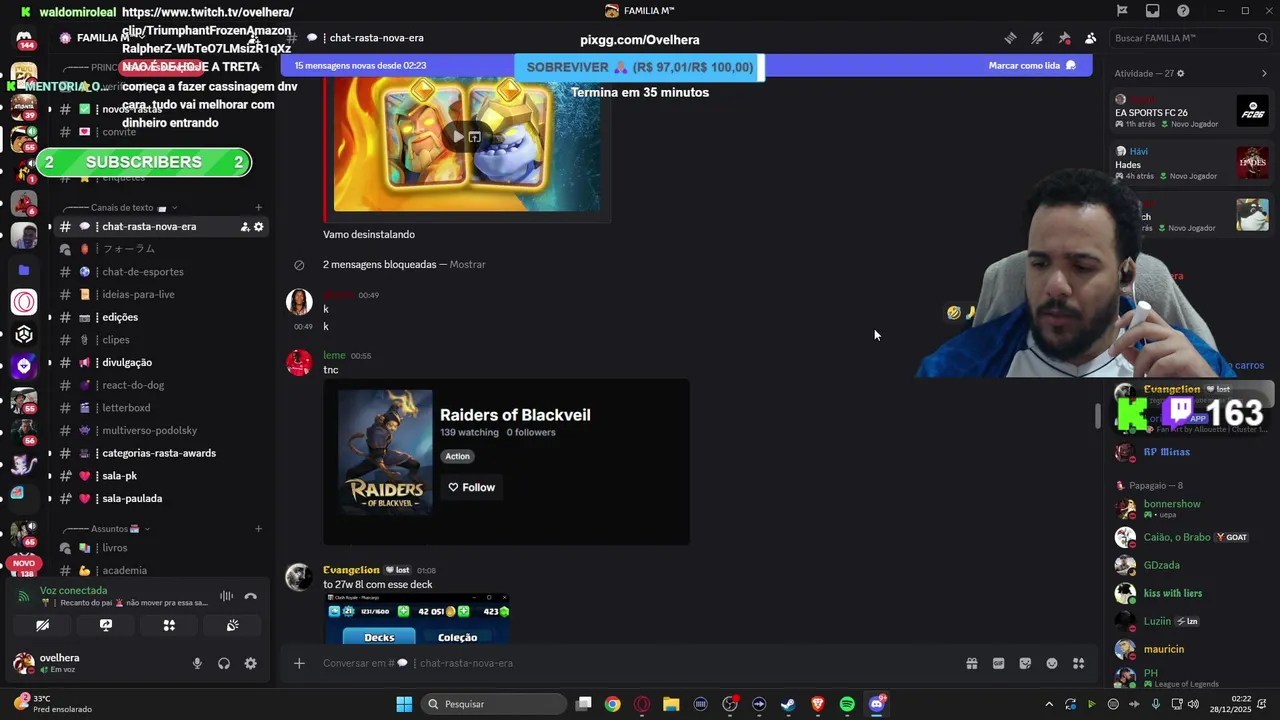Open the gift icon in message bar

point(971,663)
